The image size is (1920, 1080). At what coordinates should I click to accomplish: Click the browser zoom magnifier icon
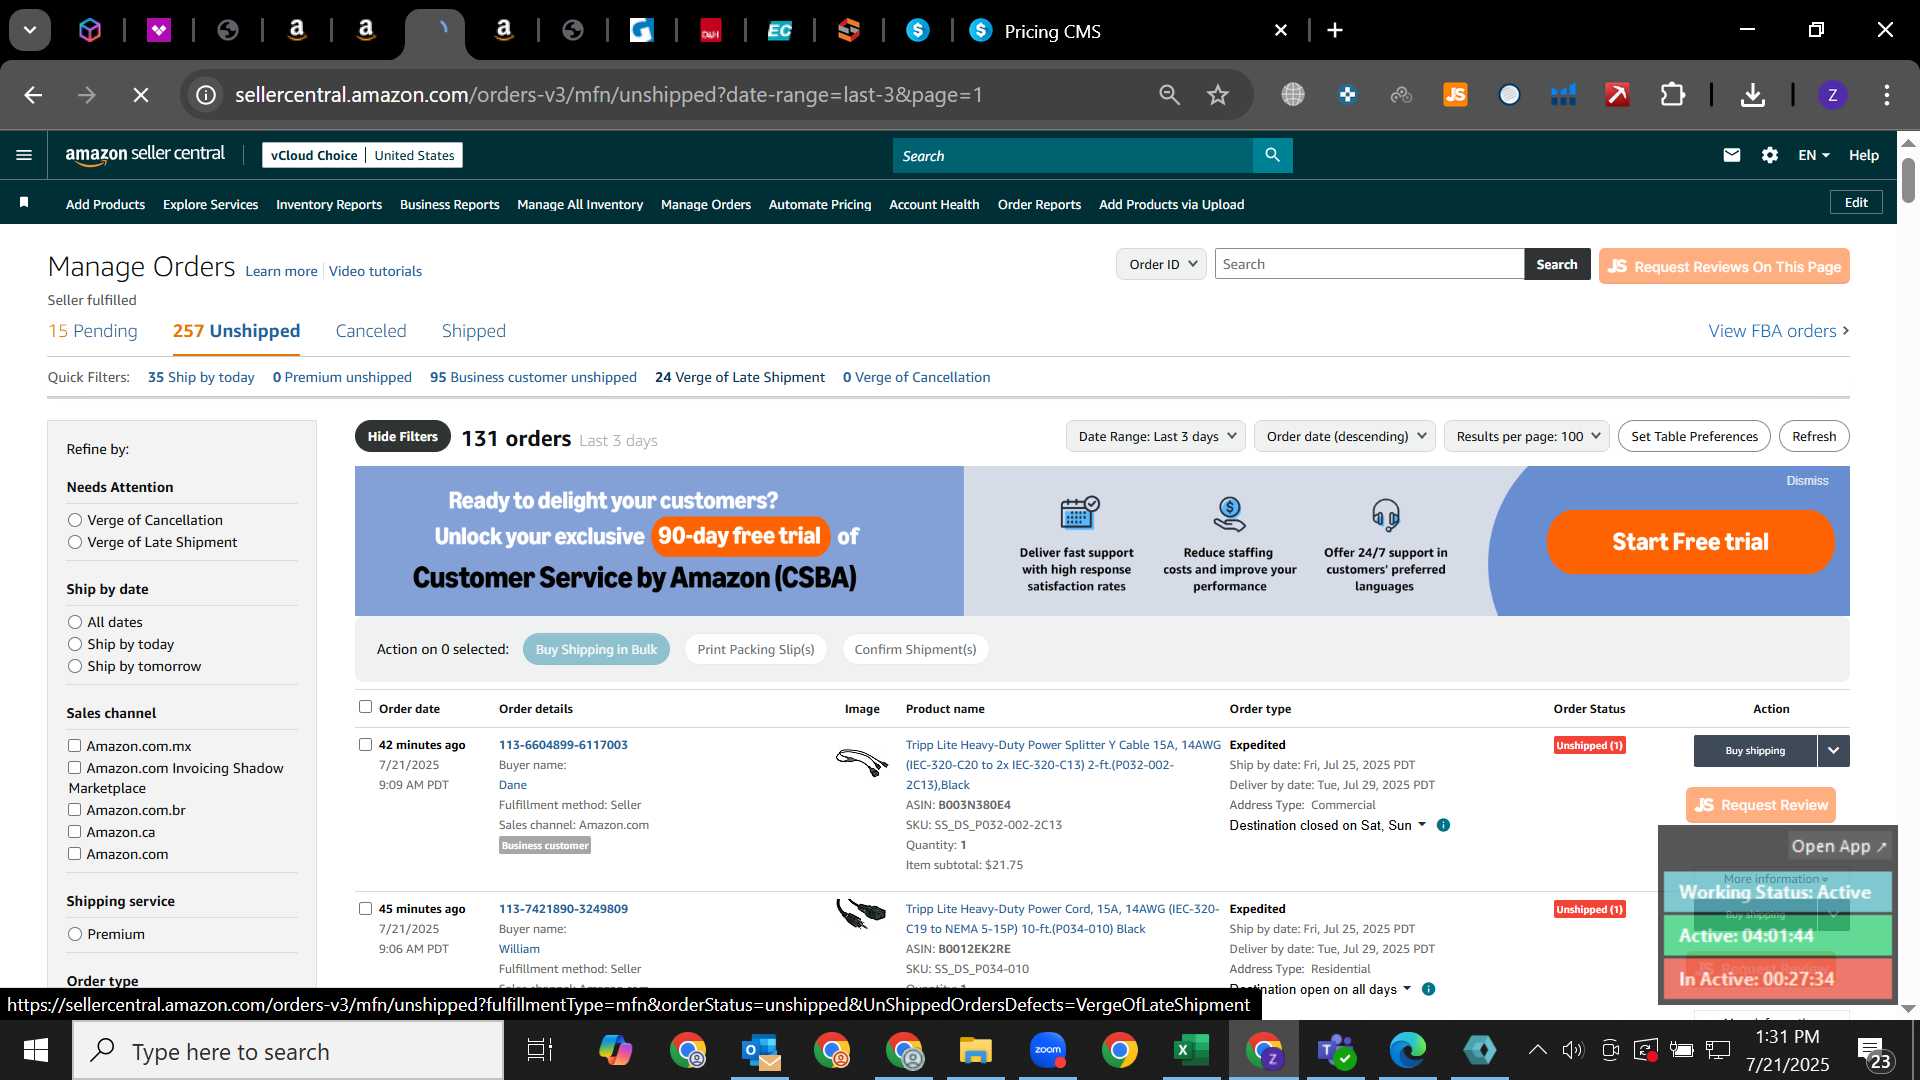pos(1169,95)
